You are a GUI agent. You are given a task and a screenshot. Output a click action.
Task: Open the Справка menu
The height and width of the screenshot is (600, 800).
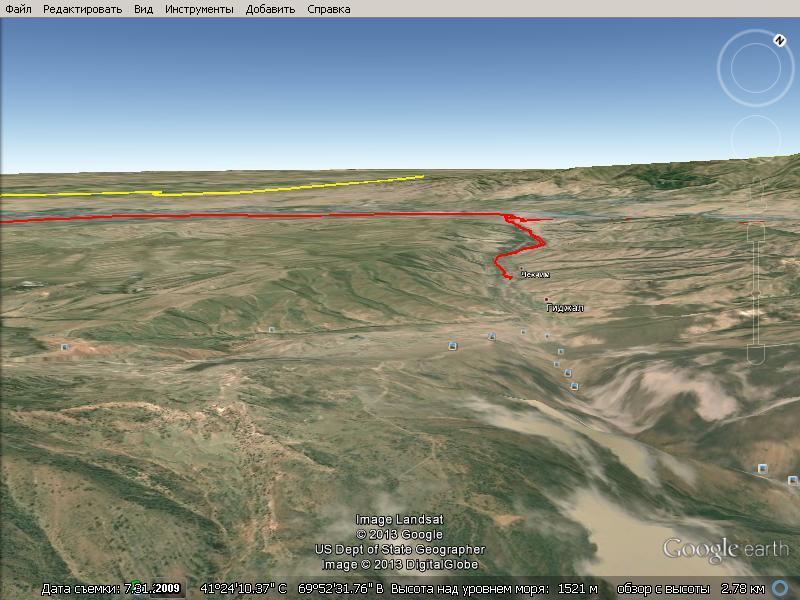[329, 9]
